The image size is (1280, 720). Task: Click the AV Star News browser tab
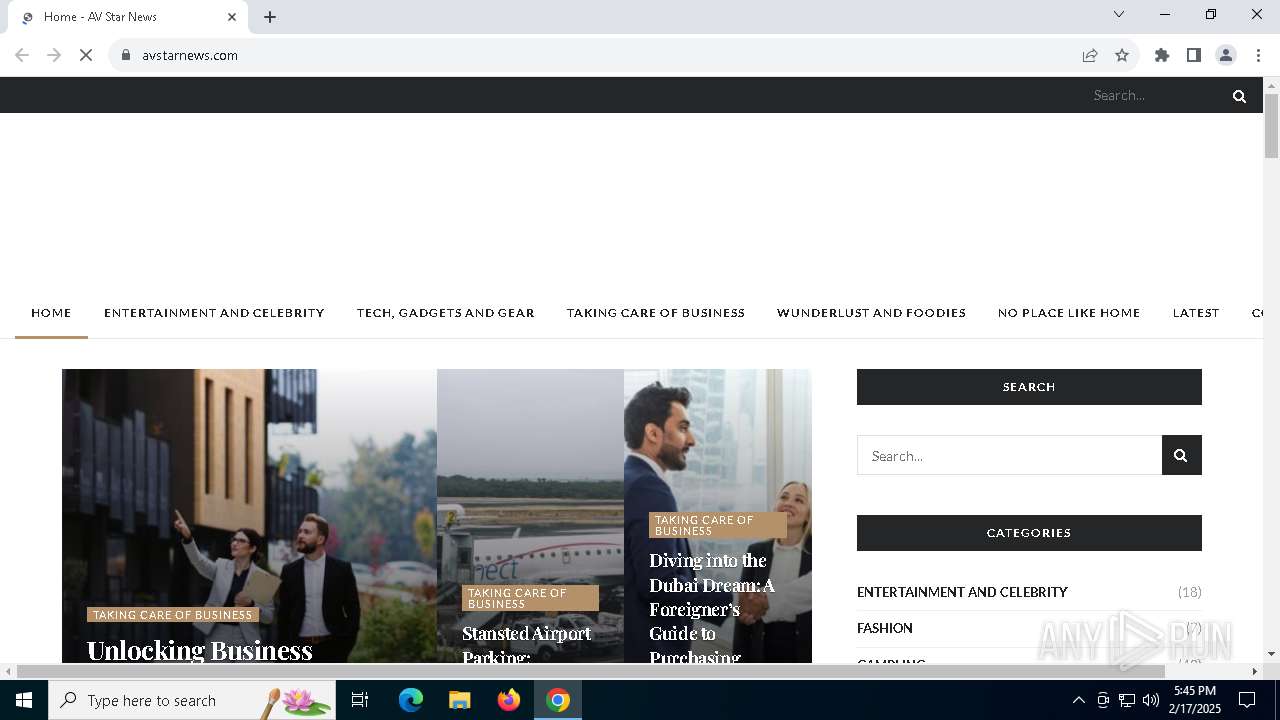(x=130, y=17)
